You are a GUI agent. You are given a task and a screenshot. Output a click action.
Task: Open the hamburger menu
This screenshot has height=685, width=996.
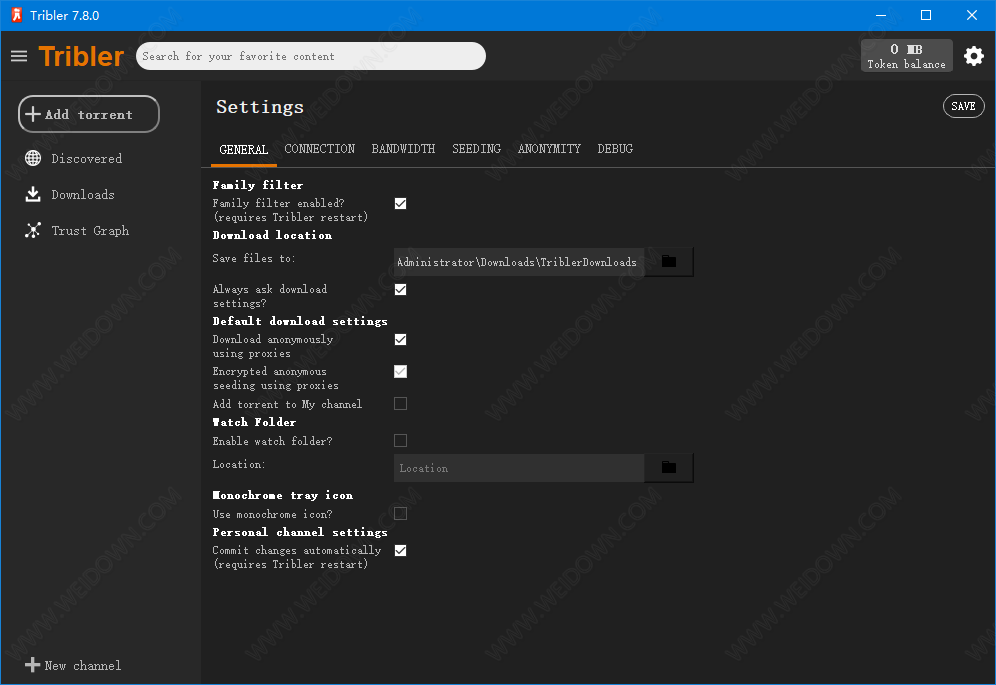pos(19,57)
